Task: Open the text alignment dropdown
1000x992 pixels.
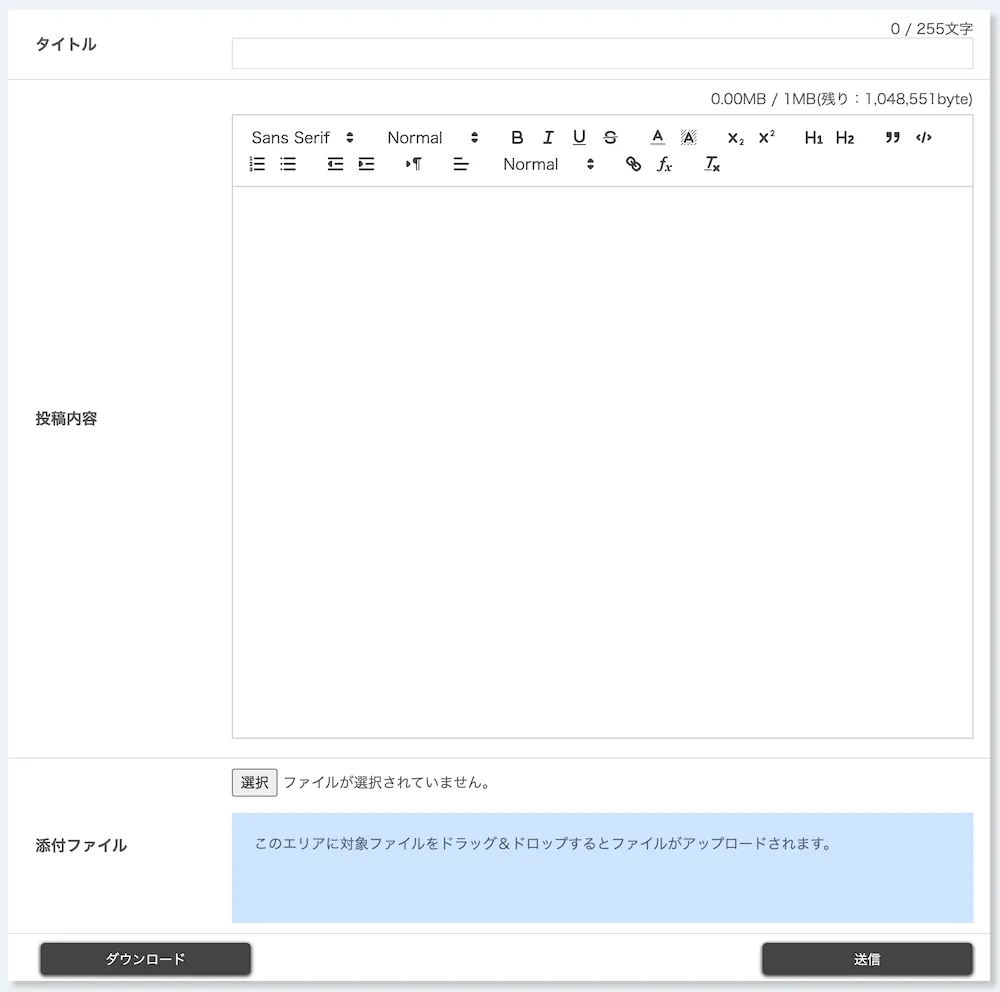Action: pos(461,164)
